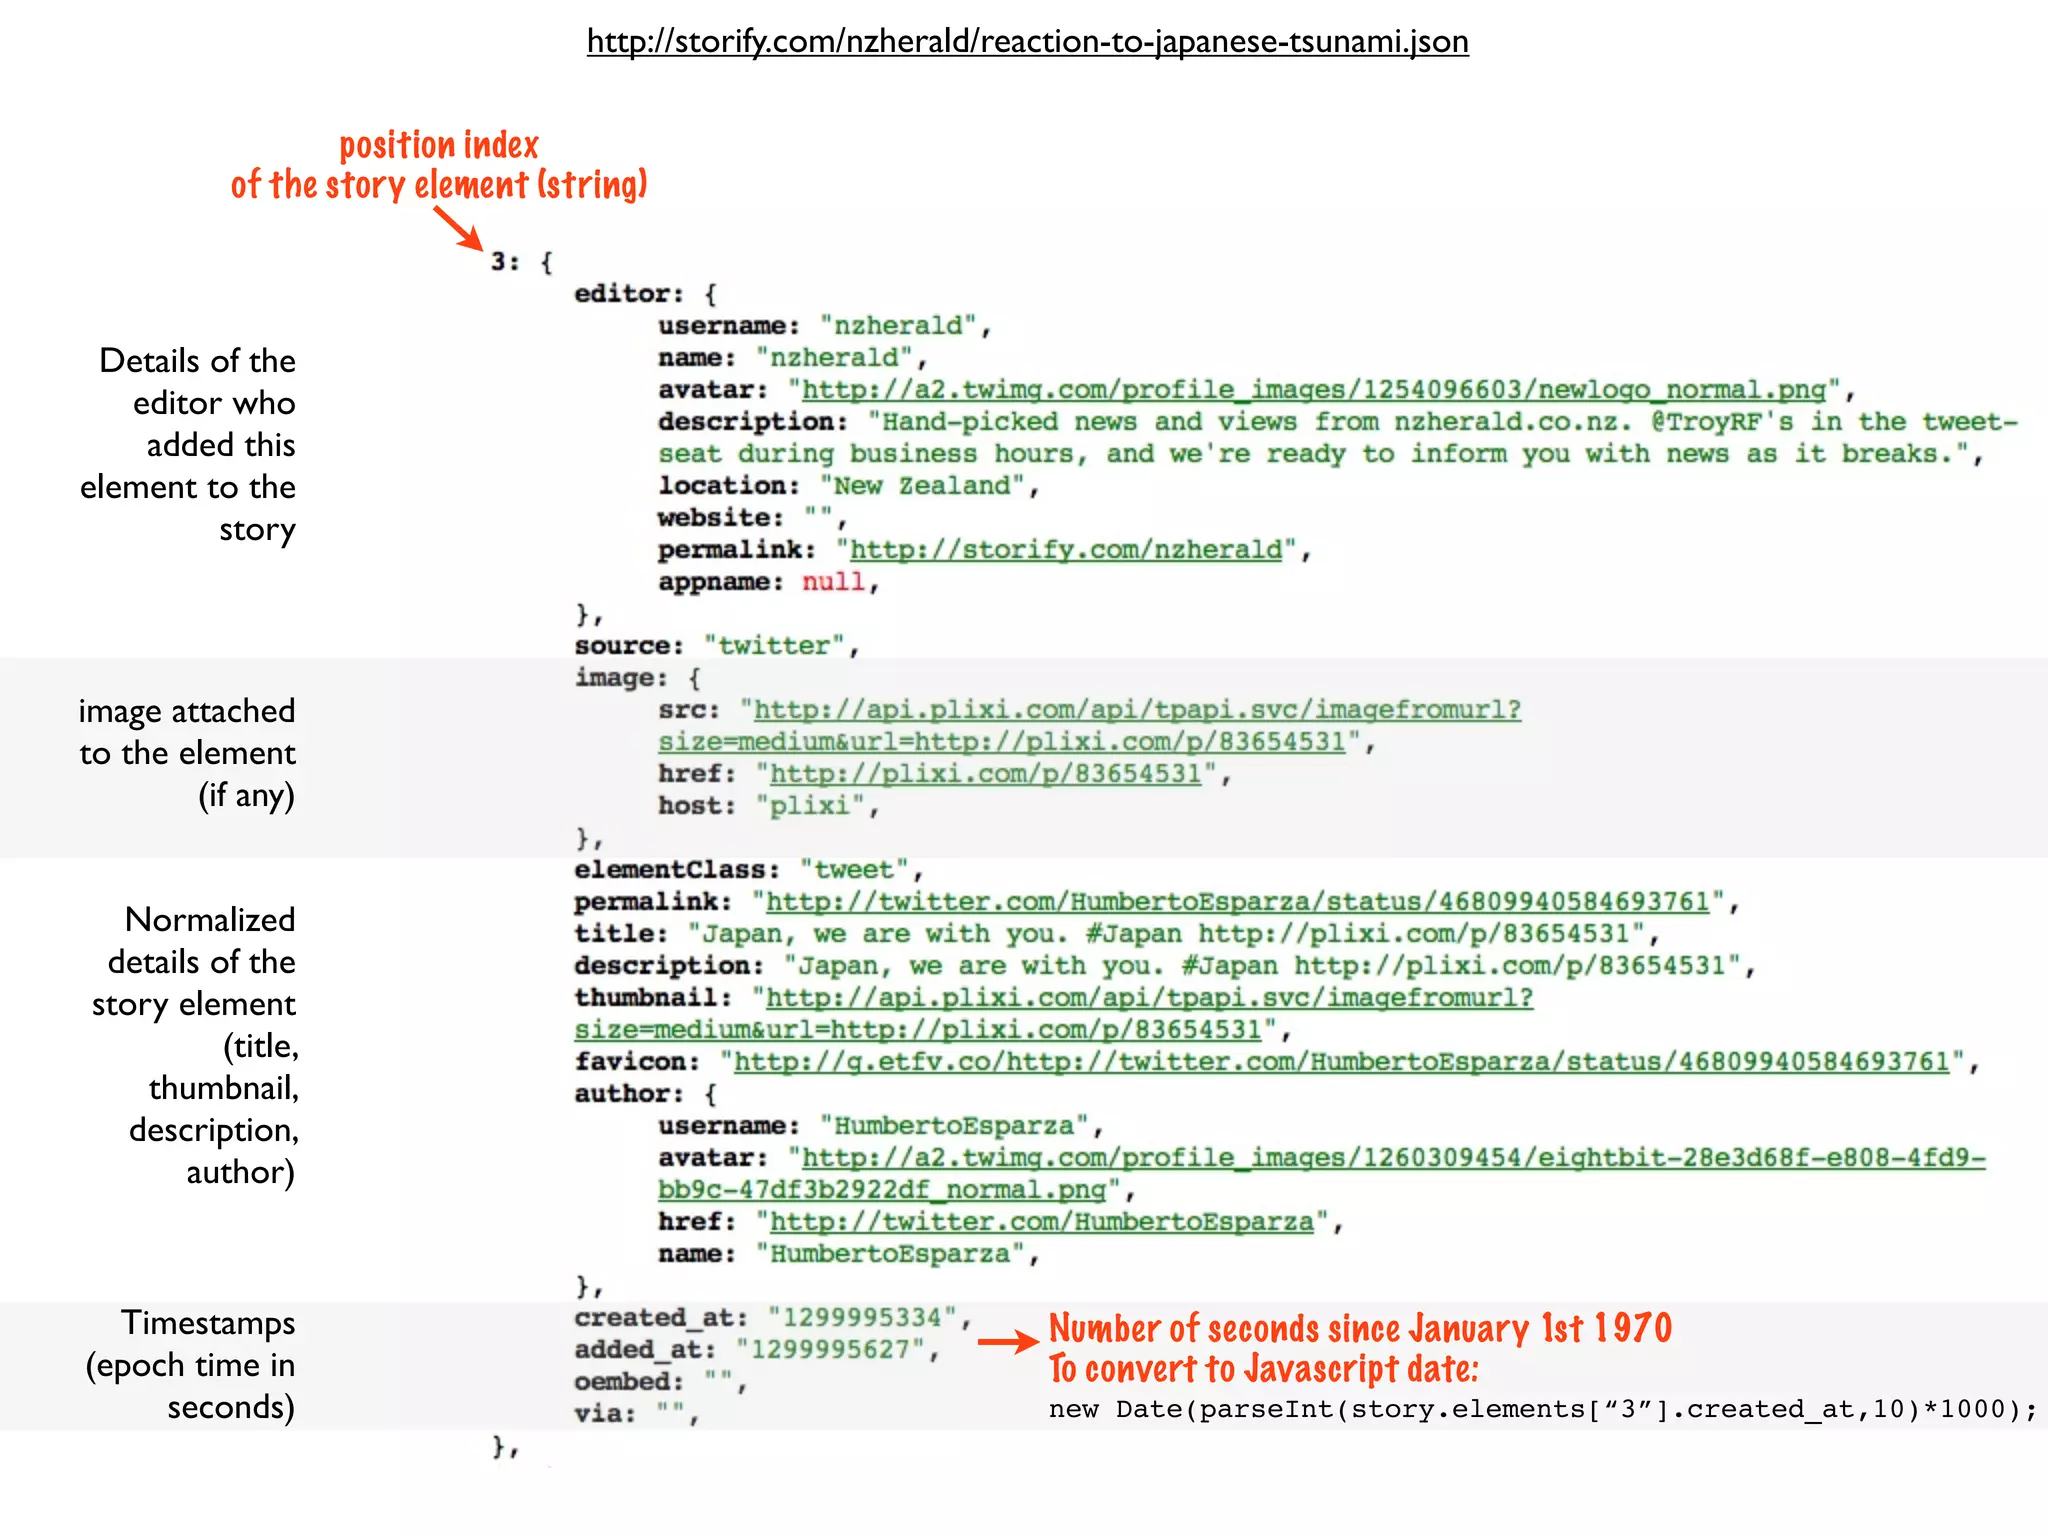Click the "image attached to the element" note
This screenshot has width=2048, height=1536.
click(187, 752)
